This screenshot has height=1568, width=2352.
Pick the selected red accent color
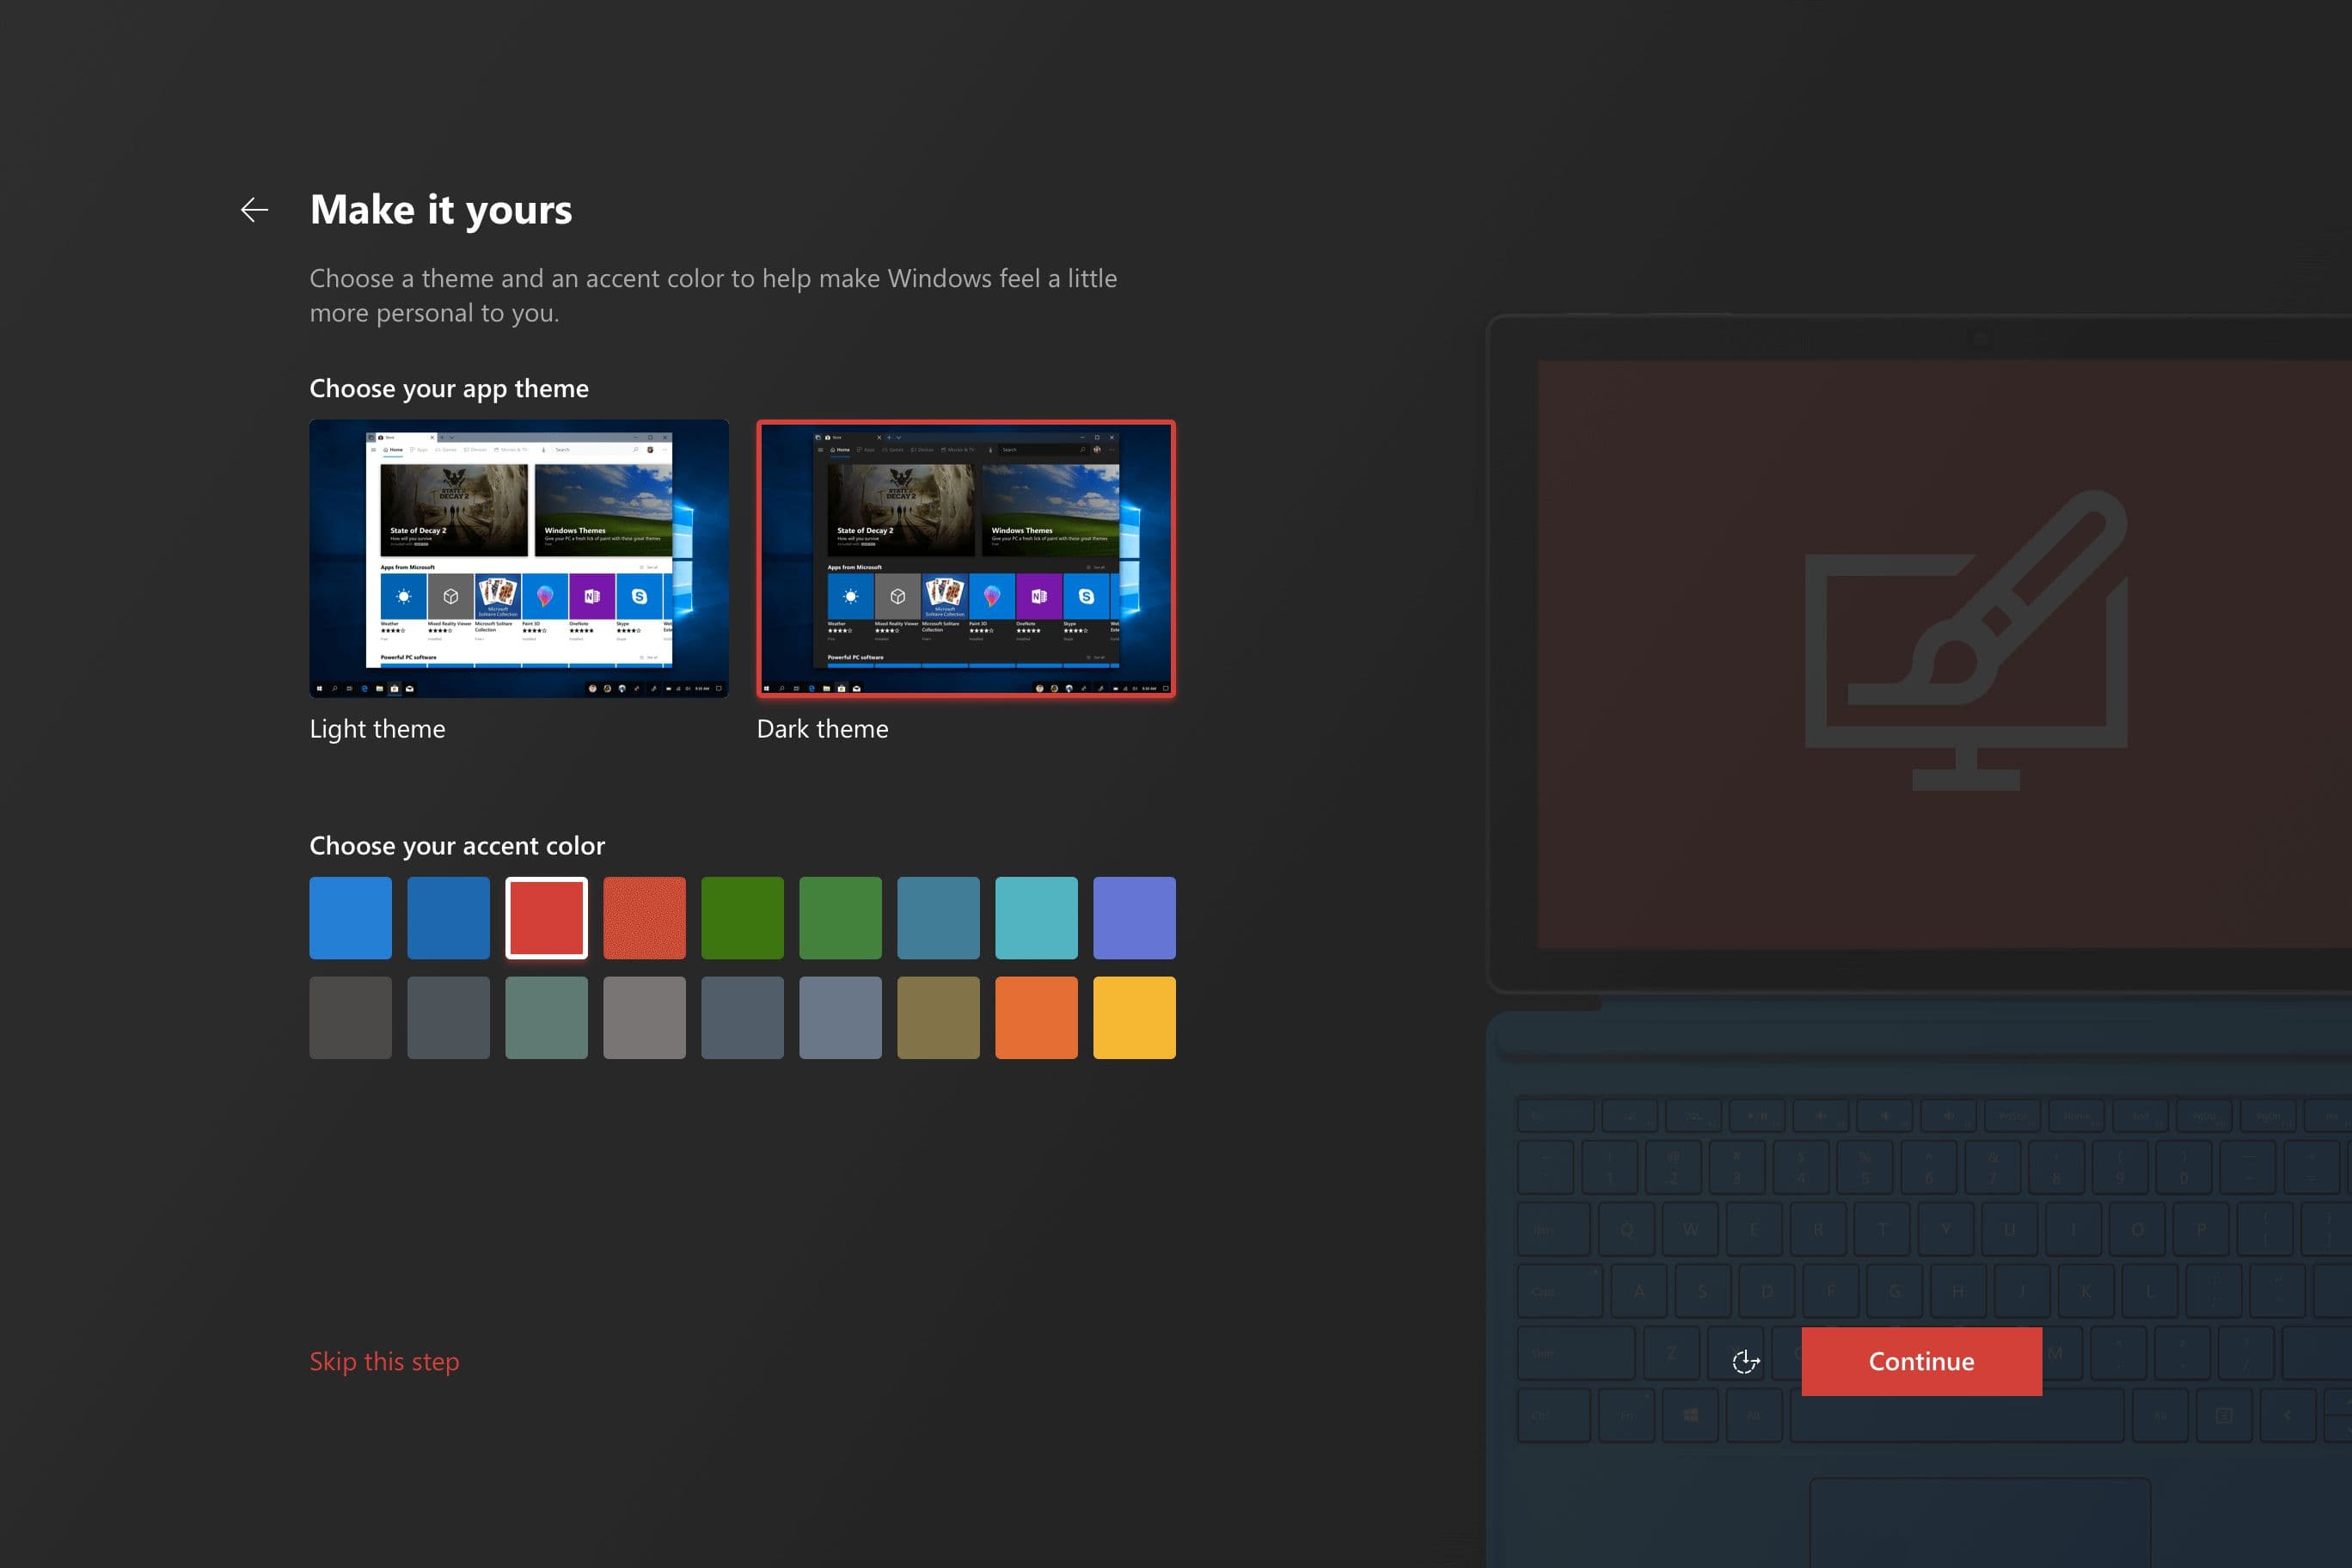(546, 918)
